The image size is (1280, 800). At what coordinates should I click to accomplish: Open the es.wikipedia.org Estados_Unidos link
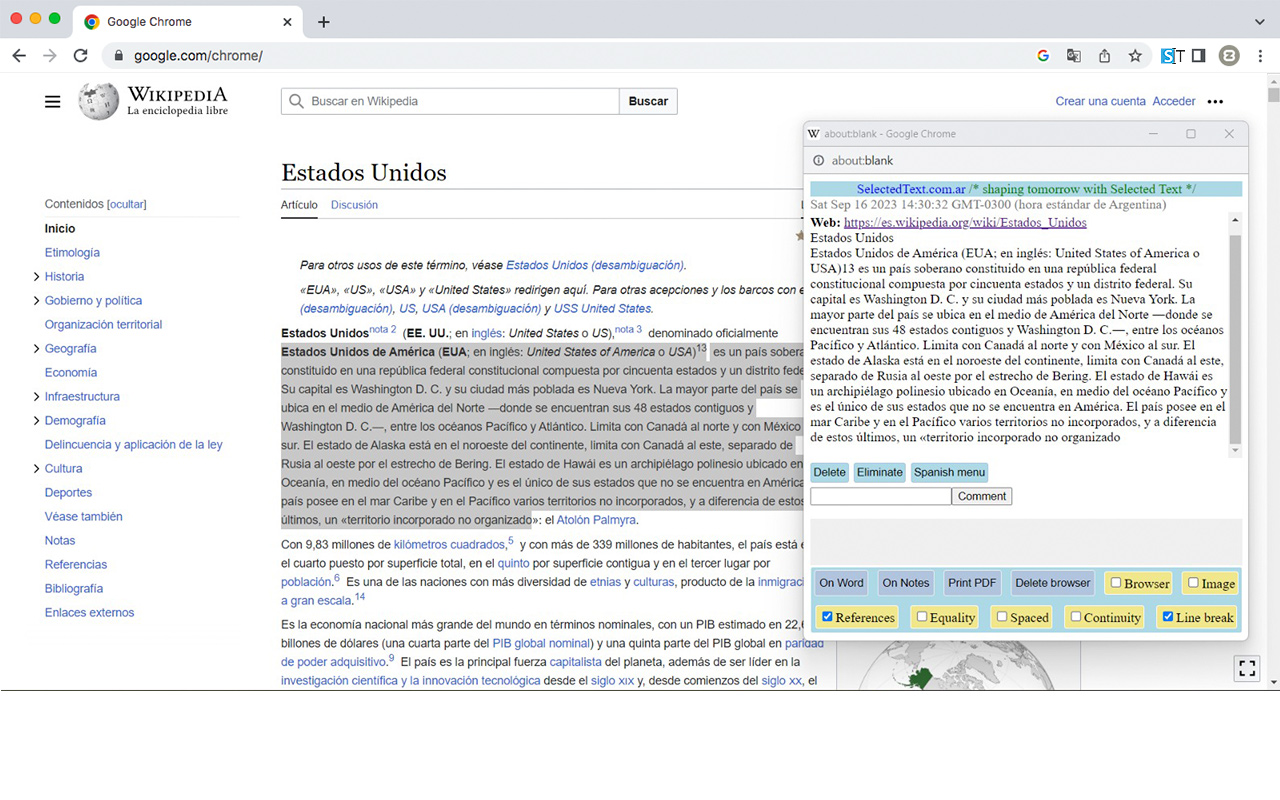(965, 222)
